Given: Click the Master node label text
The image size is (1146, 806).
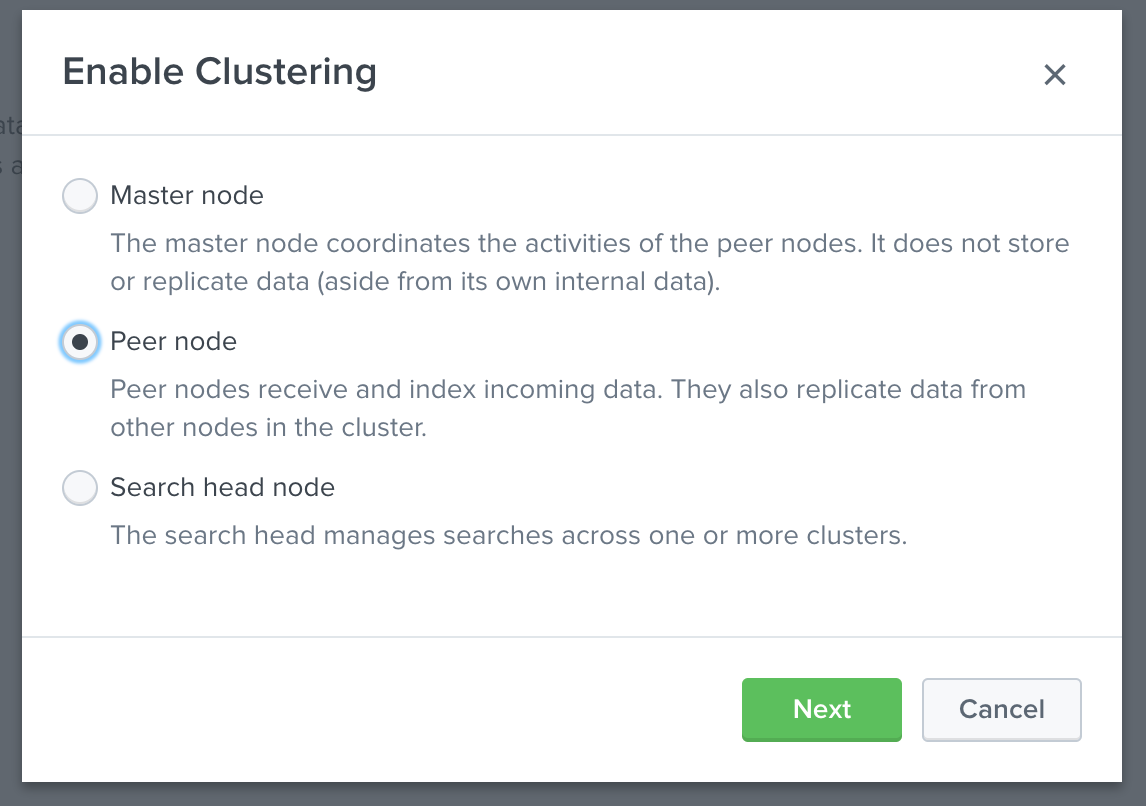Looking at the screenshot, I should click(x=187, y=196).
